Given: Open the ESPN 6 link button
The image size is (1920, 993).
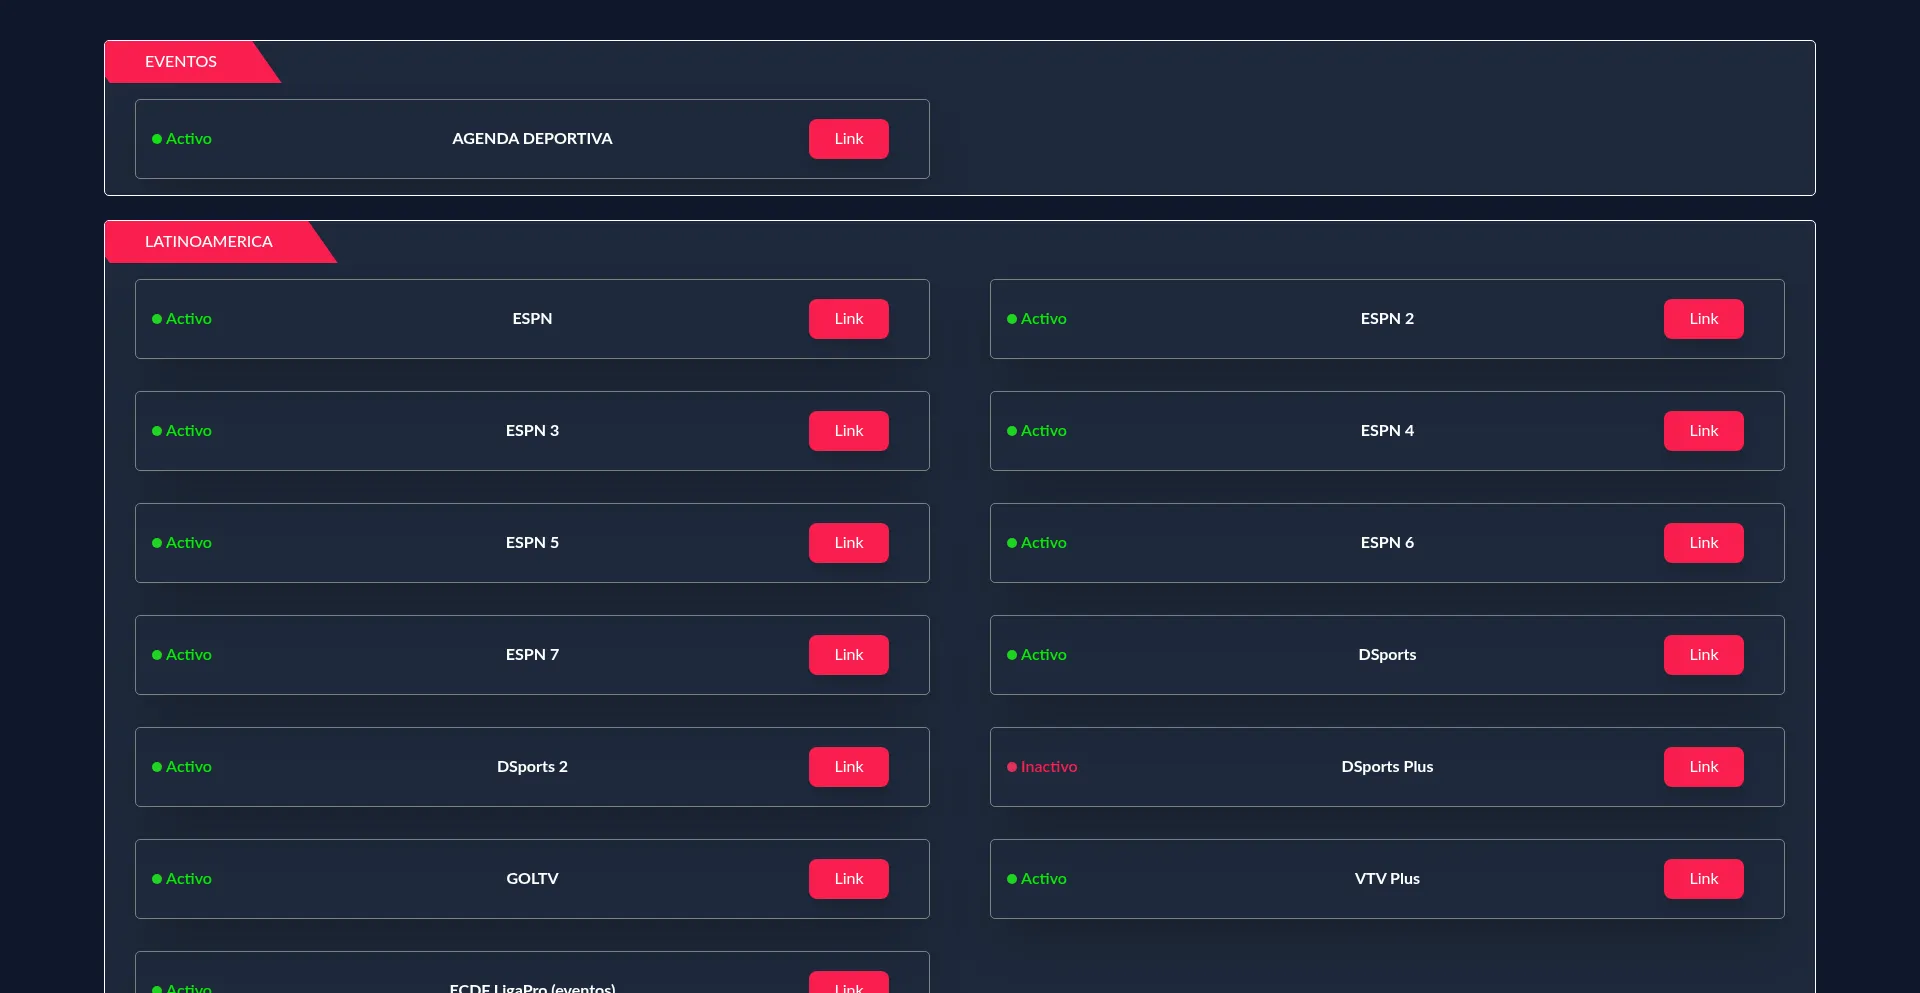Looking at the screenshot, I should [1703, 543].
